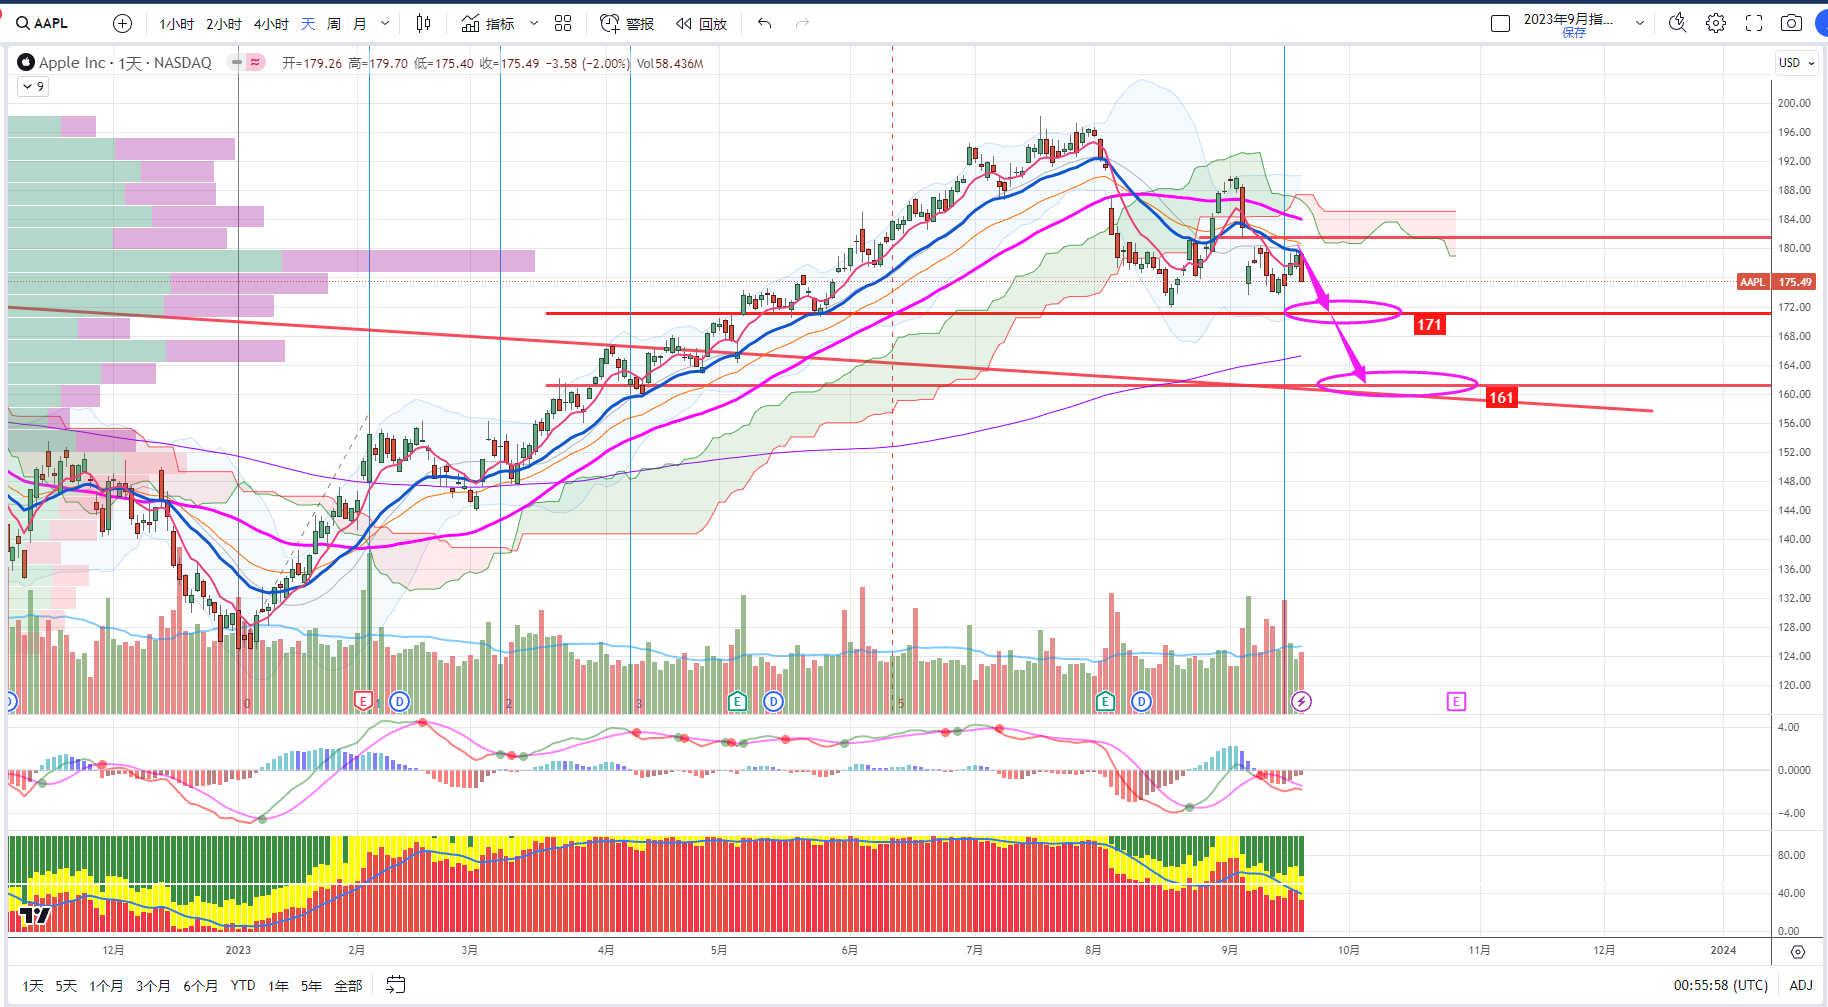This screenshot has width=1828, height=1007.
Task: Click the TradingView logo on the chart
Action: pos(34,914)
